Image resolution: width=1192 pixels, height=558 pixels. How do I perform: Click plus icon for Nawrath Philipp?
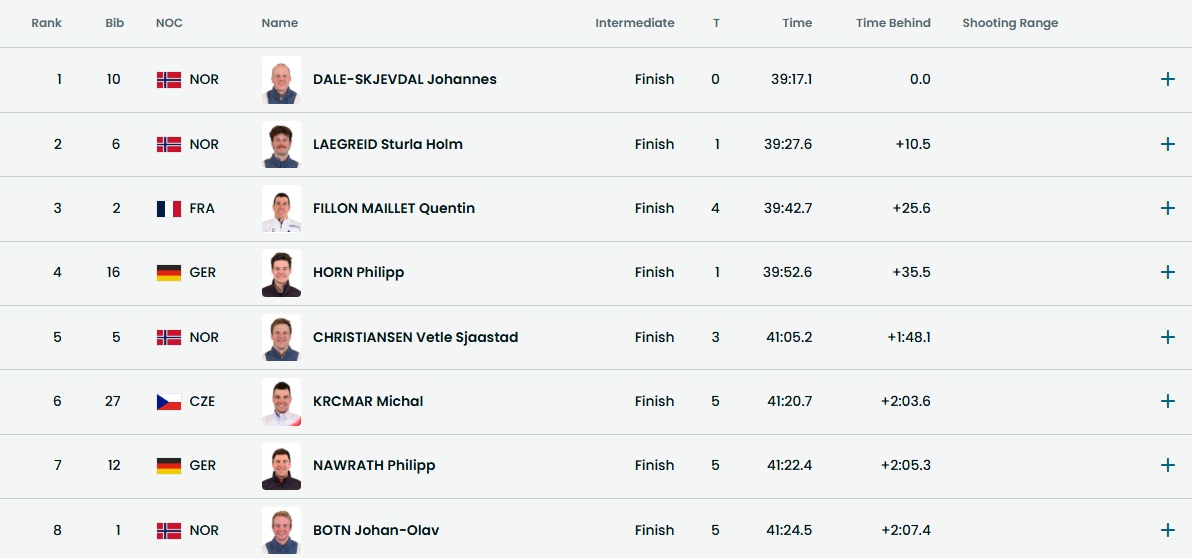[x=1167, y=465]
